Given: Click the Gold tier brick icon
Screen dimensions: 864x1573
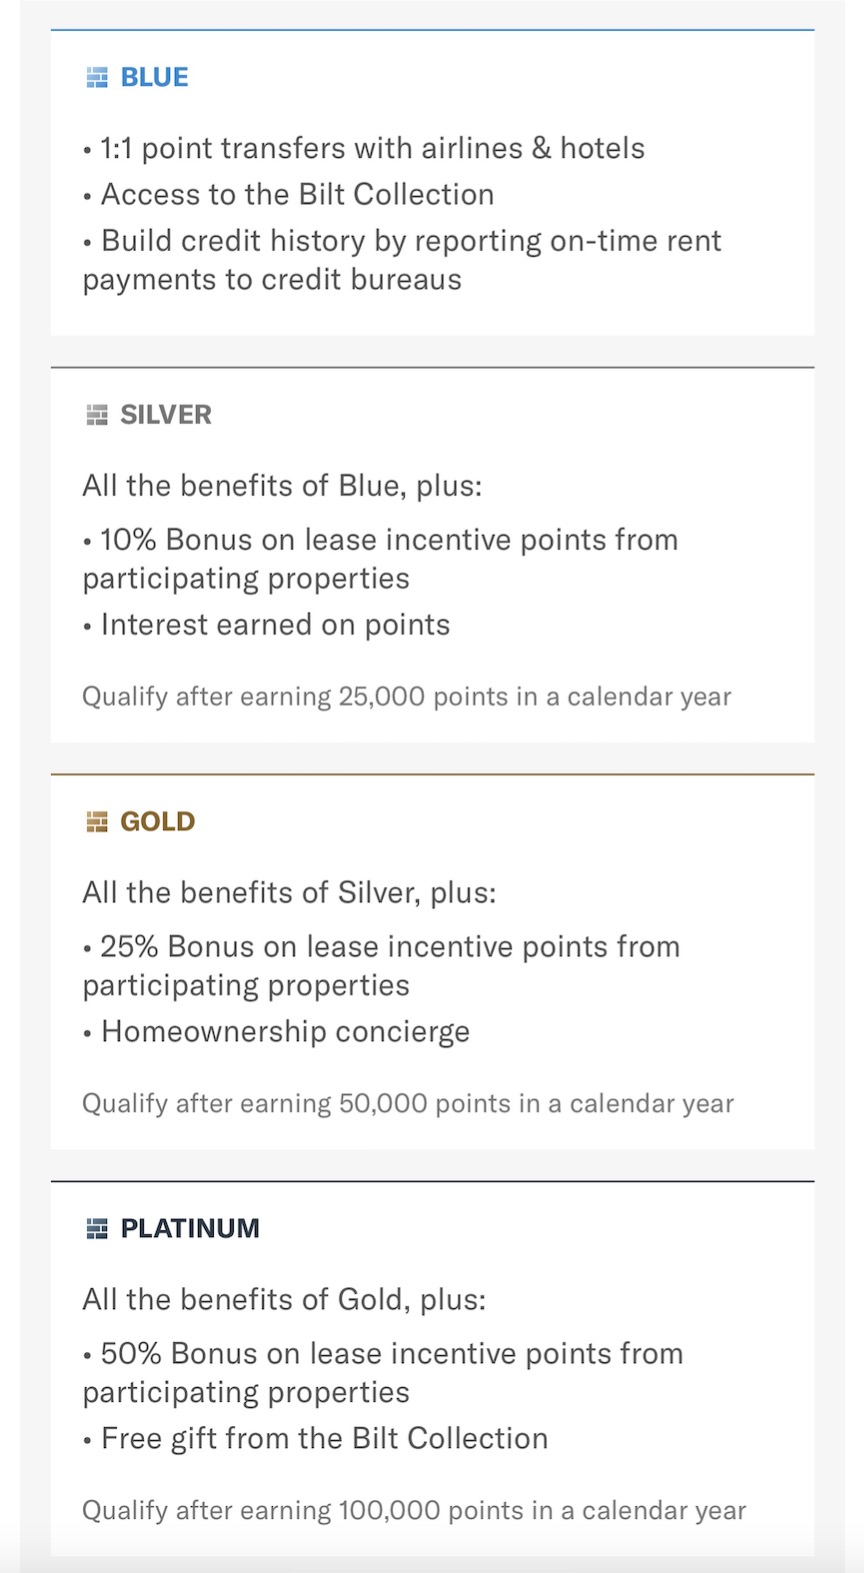Looking at the screenshot, I should pyautogui.click(x=97, y=822).
